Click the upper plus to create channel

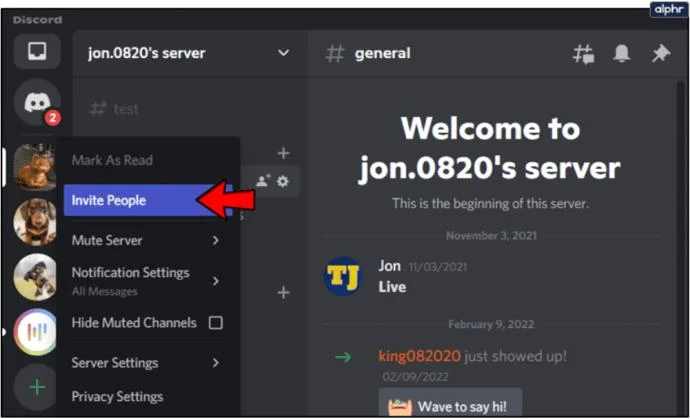[283, 153]
